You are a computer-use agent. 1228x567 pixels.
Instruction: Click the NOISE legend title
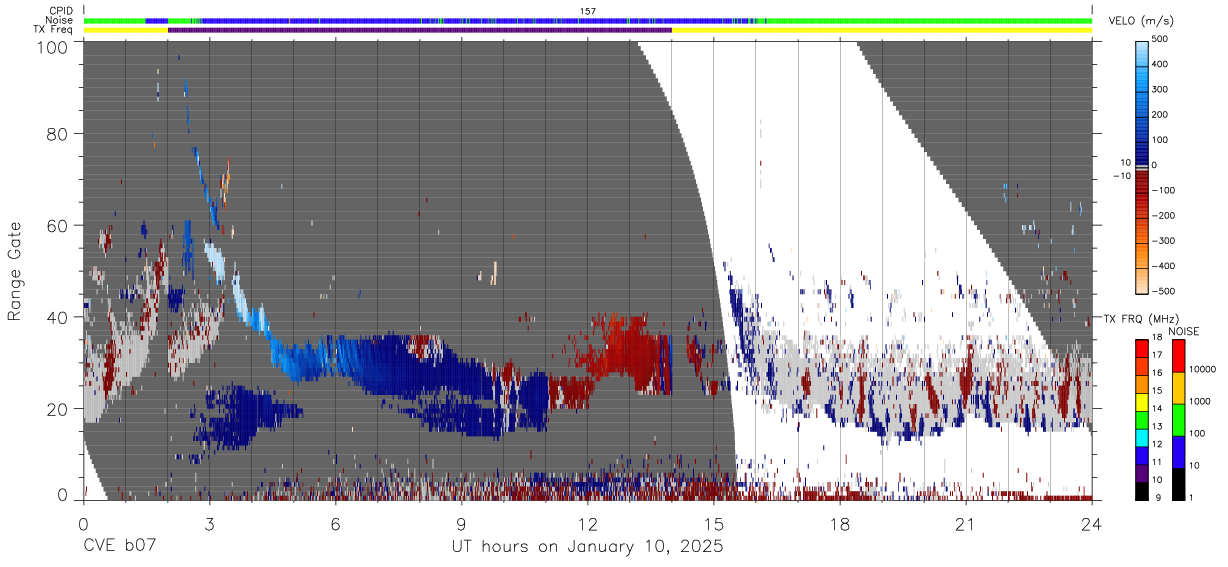click(x=1182, y=331)
